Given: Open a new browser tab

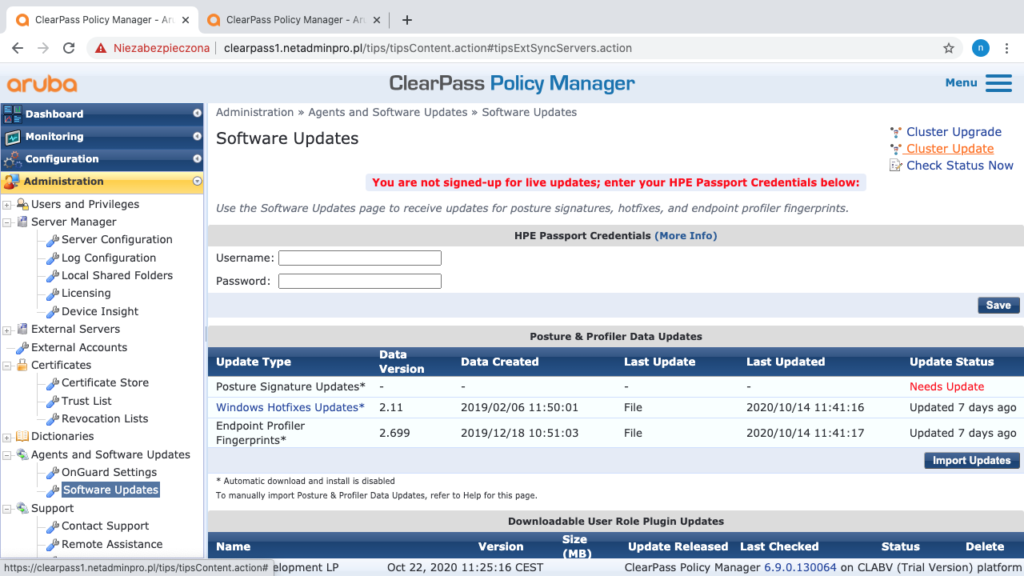Looking at the screenshot, I should (x=407, y=20).
